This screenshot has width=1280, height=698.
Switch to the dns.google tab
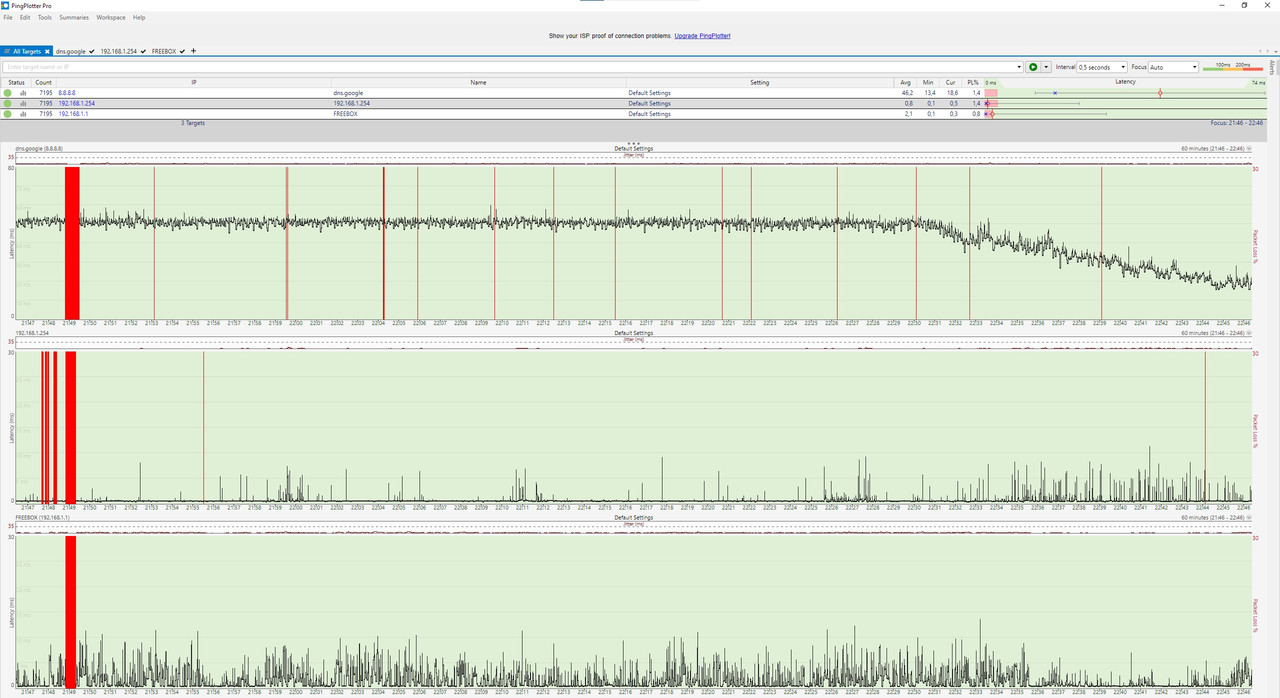pyautogui.click(x=75, y=51)
